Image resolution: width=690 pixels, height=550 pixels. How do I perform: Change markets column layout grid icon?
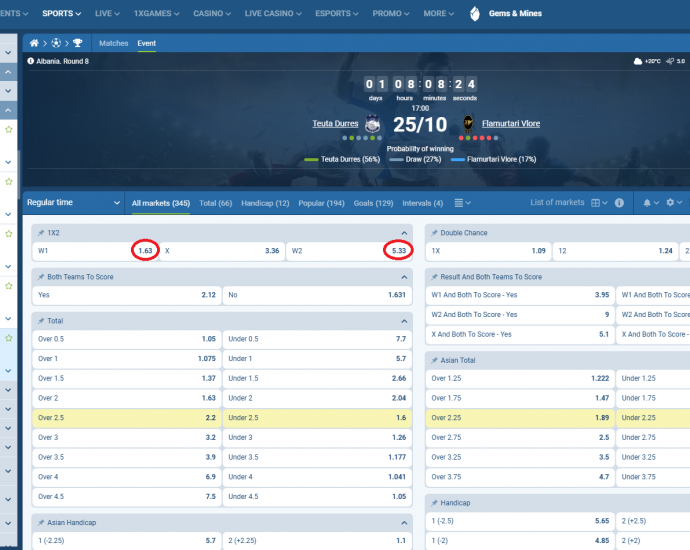pos(599,203)
